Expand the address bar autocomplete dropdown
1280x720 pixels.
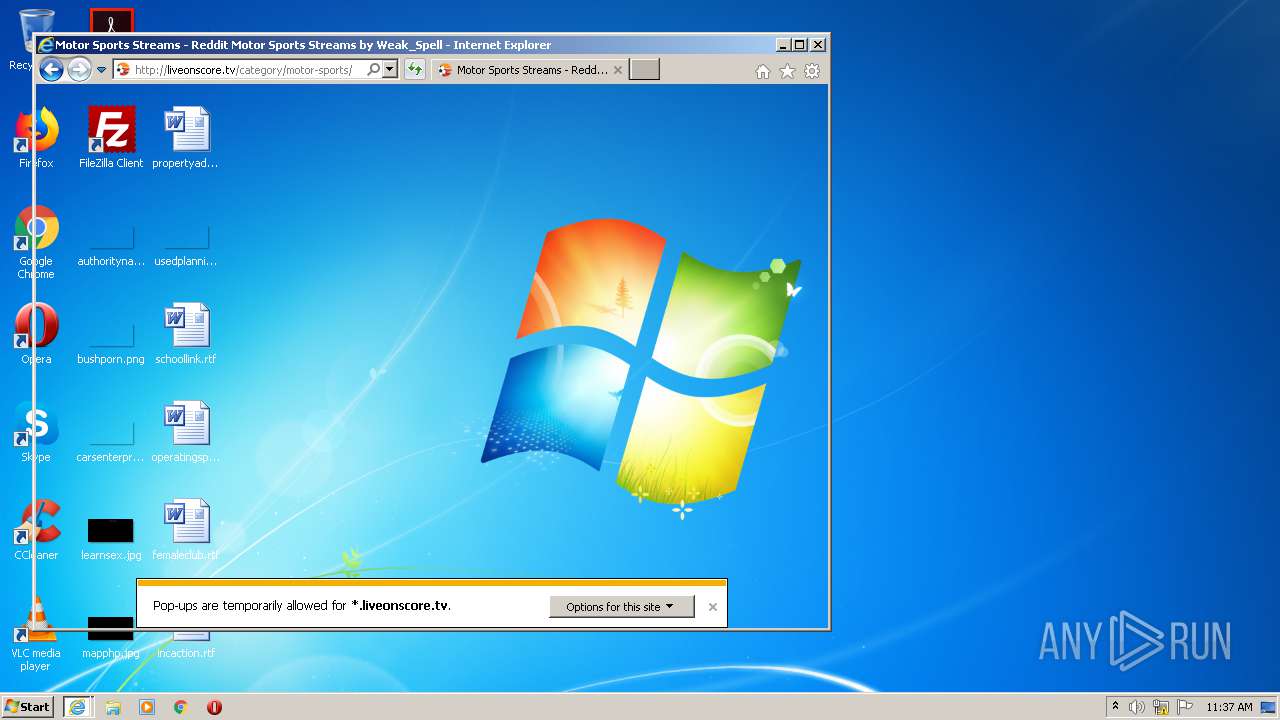pyautogui.click(x=390, y=70)
